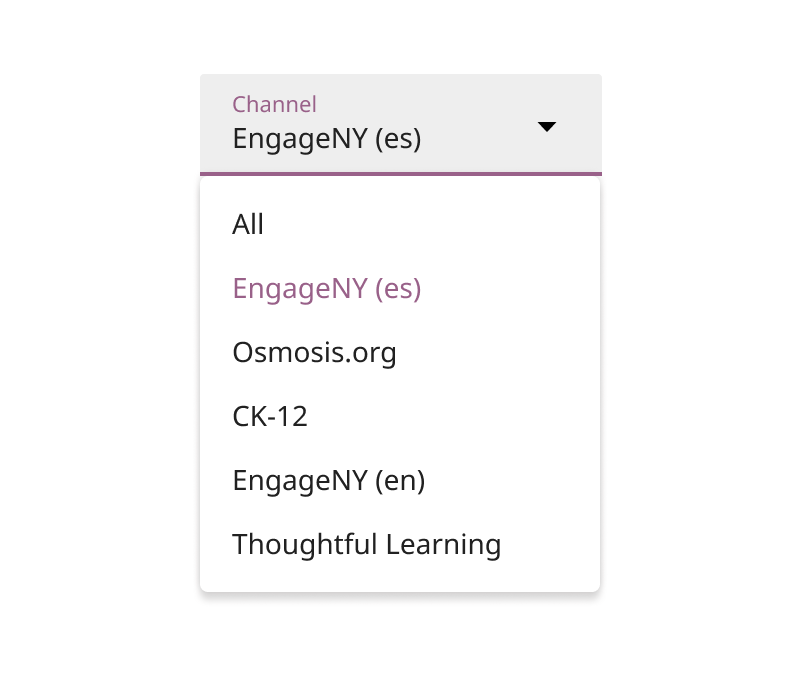
Task: Switch channel filter to All
Action: 248,224
